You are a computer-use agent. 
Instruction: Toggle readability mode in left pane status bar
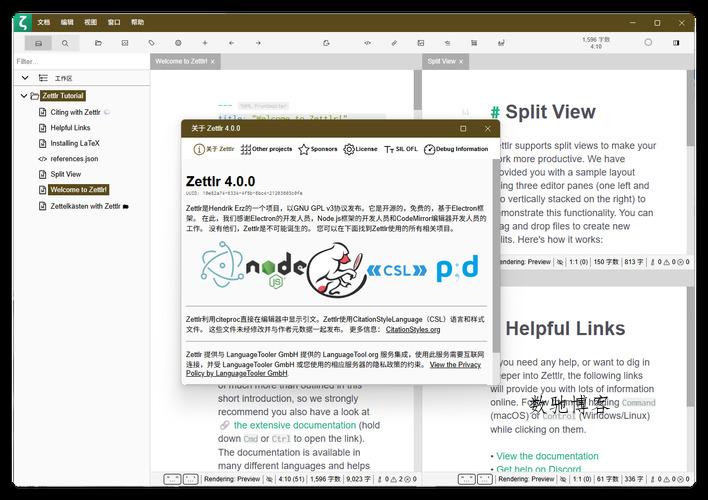270,479
